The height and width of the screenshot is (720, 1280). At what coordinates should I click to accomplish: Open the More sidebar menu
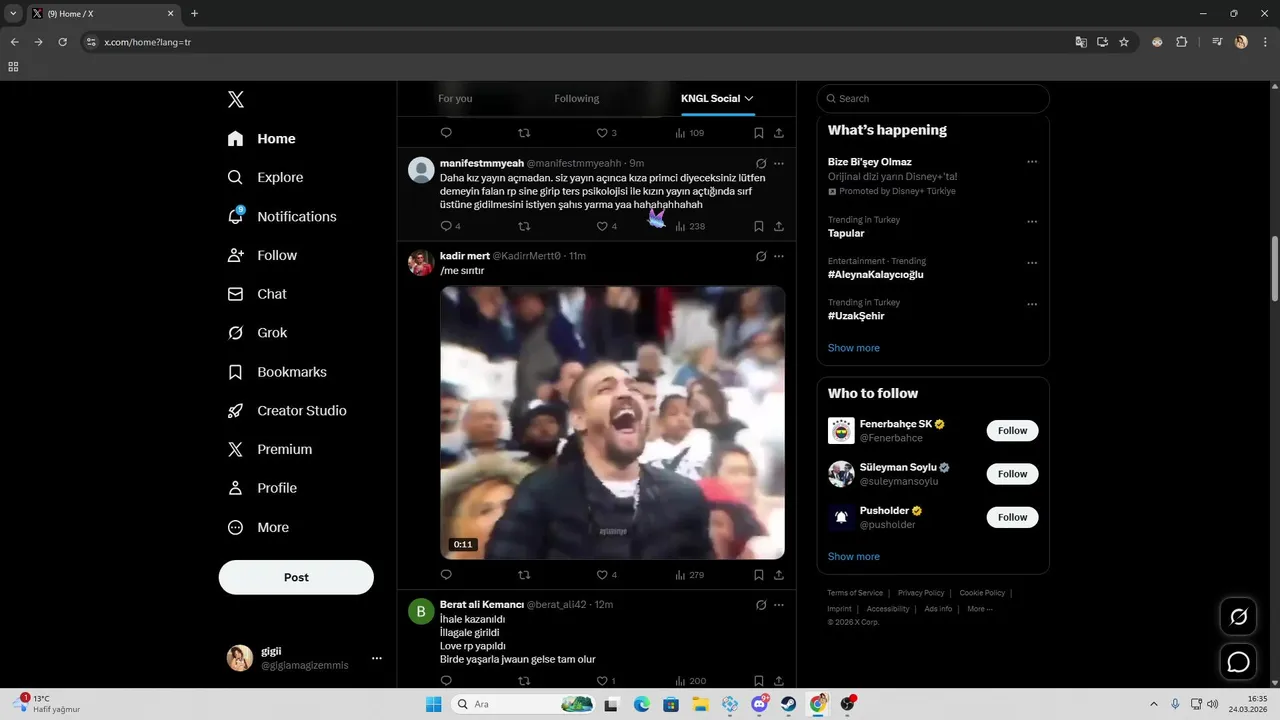click(x=259, y=527)
